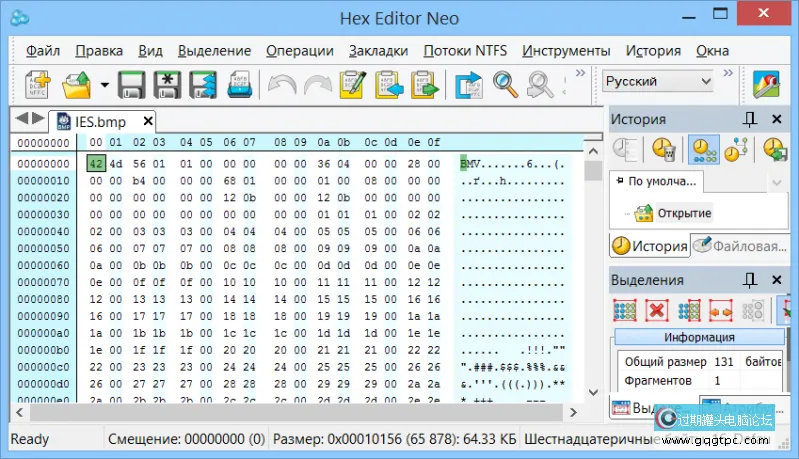This screenshot has height=459, width=799.
Task: Expand history branch list chevron
Action: 777,182
